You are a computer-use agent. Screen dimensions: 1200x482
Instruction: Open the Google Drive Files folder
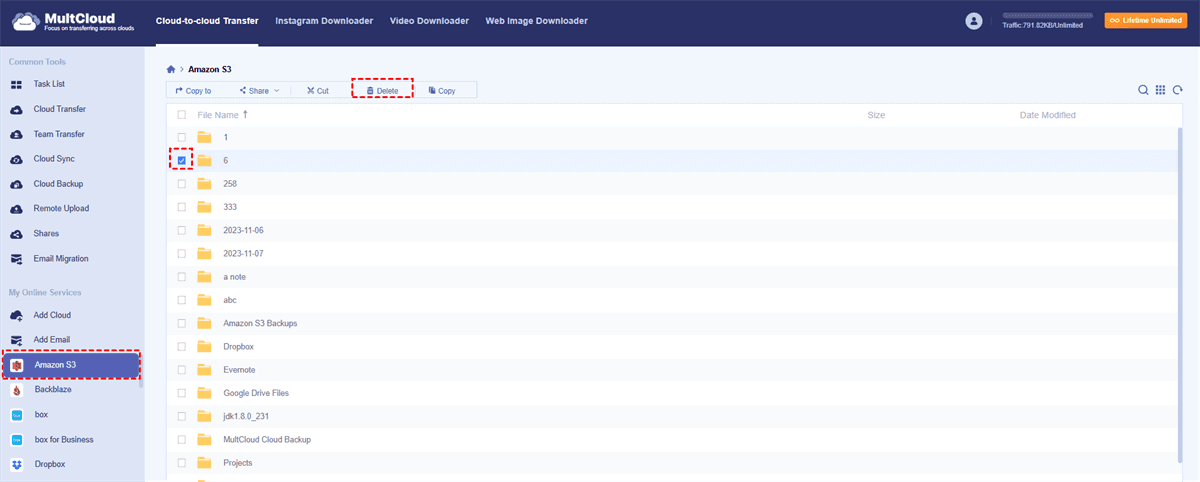(x=256, y=393)
